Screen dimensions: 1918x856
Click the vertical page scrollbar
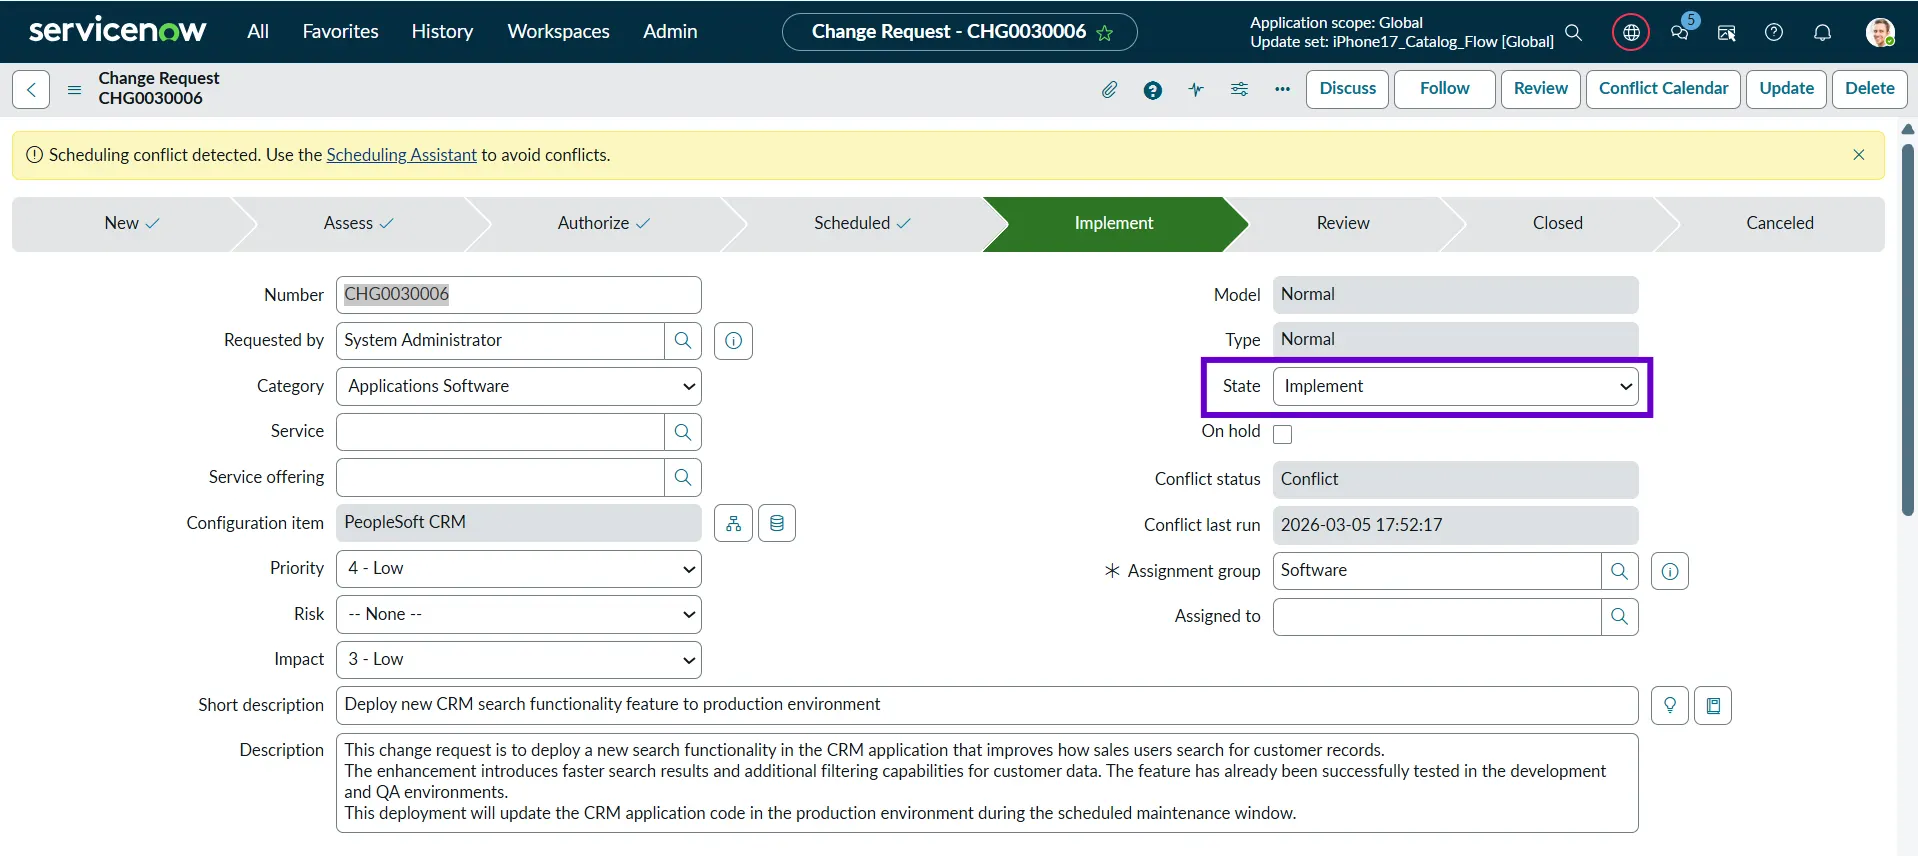[1907, 330]
